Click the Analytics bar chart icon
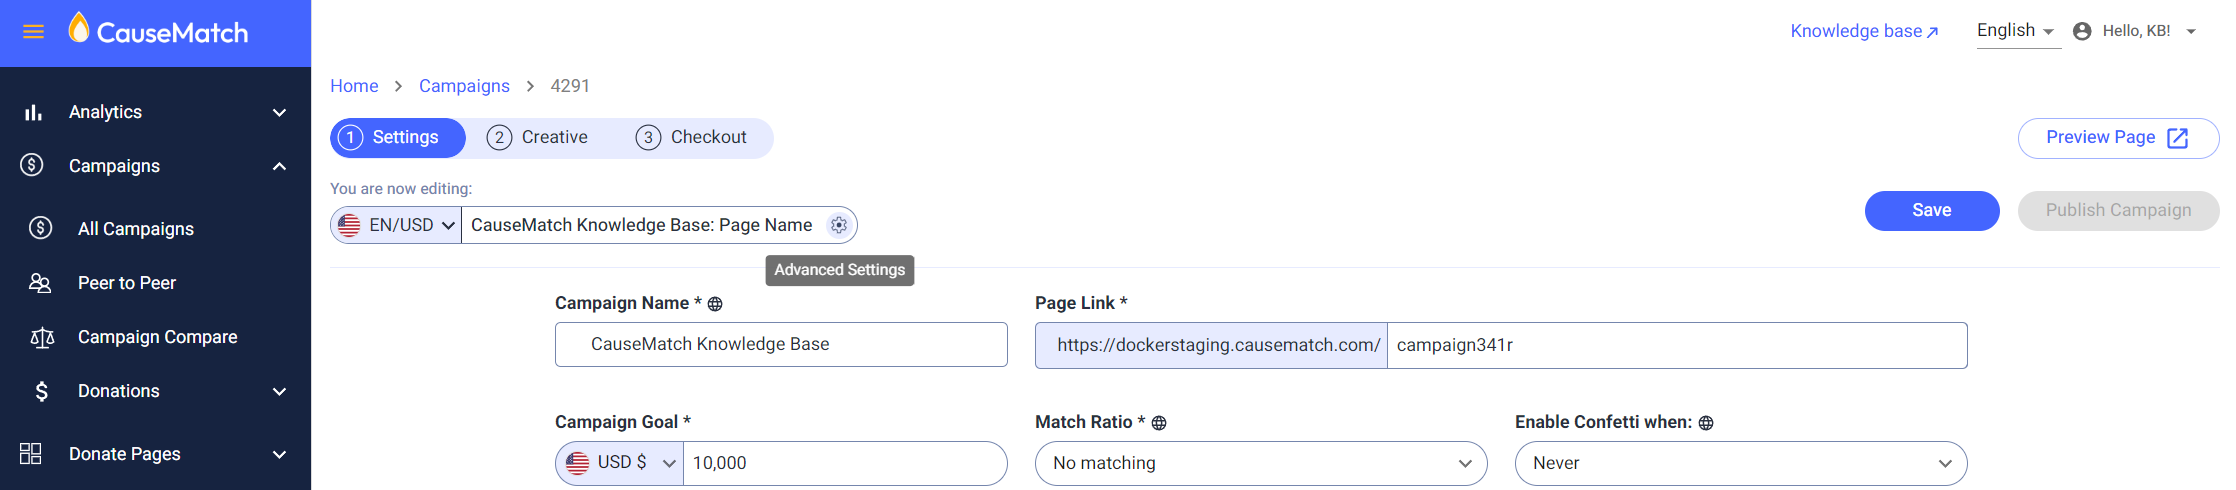2236x490 pixels. click(33, 112)
